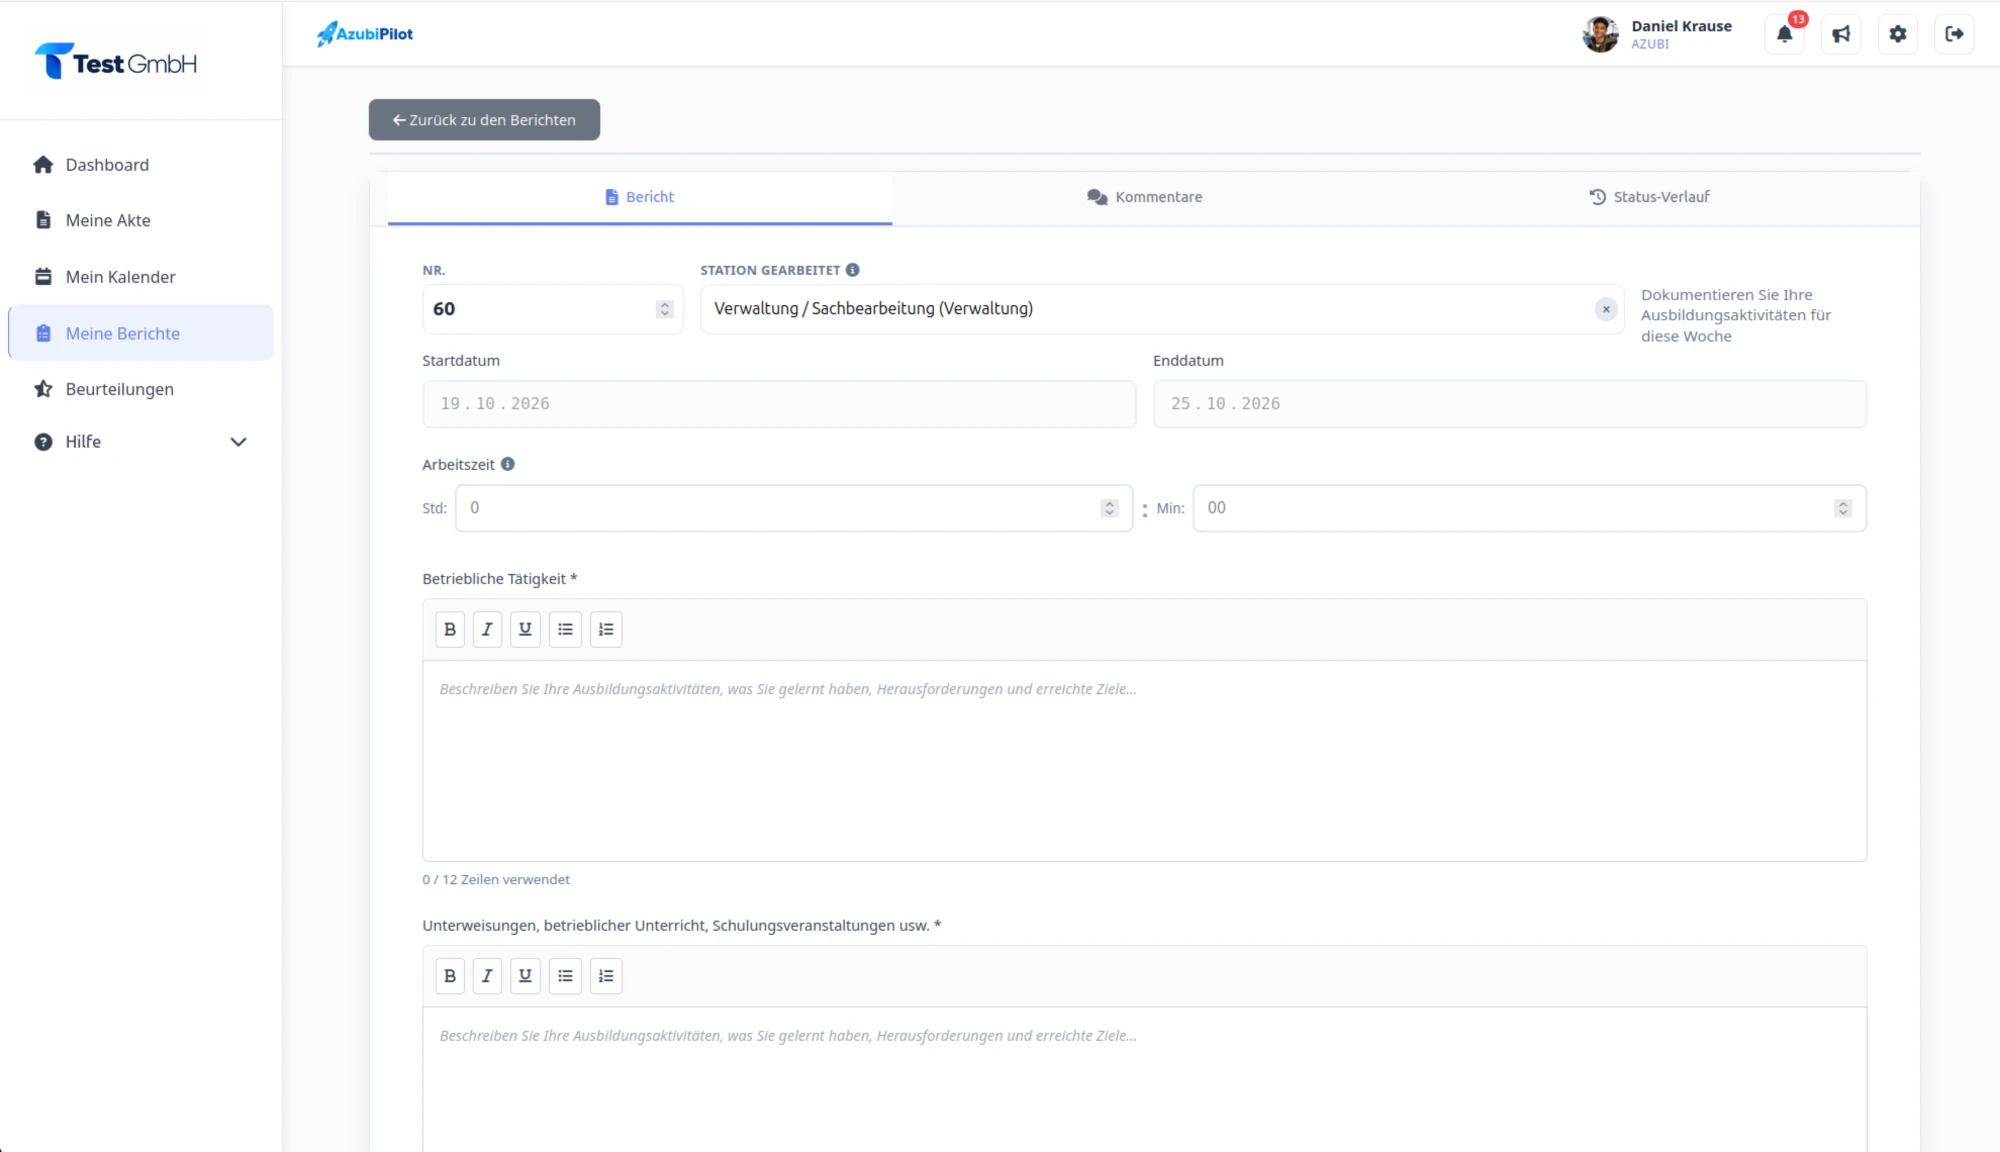This screenshot has width=2000, height=1152.
Task: Click the AzubiPilot rocket logo
Action: [x=364, y=34]
